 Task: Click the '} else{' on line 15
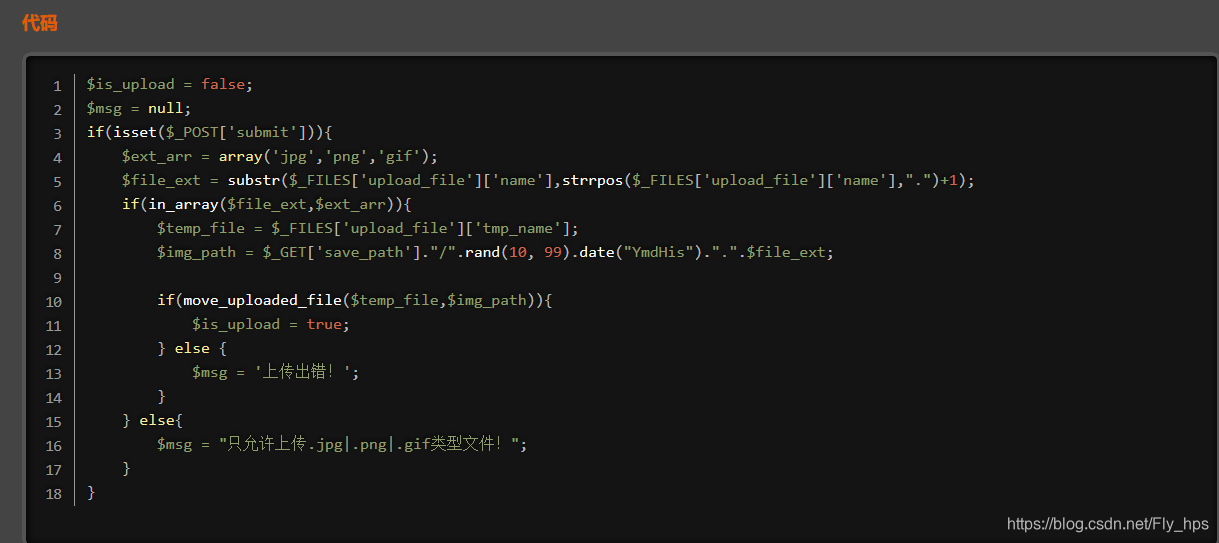coord(152,421)
